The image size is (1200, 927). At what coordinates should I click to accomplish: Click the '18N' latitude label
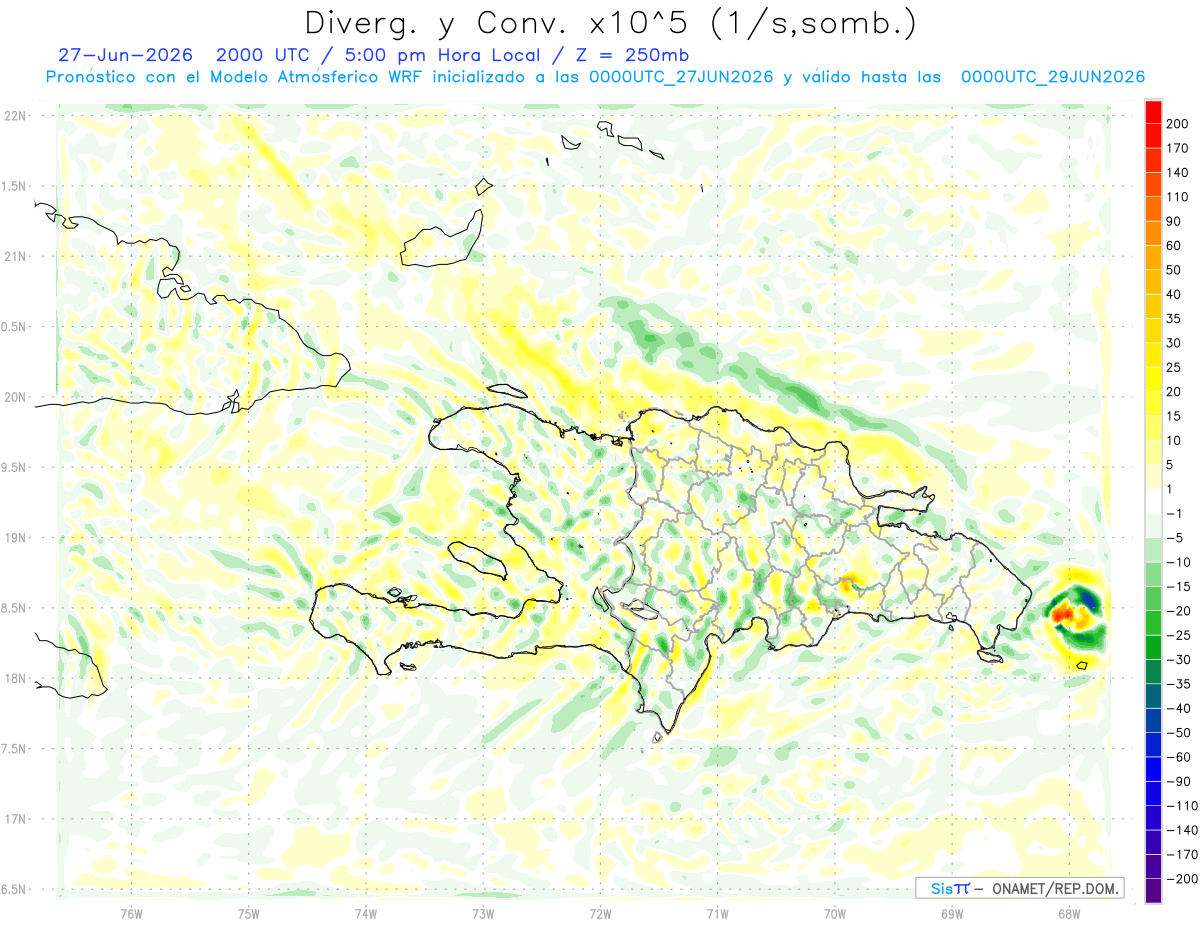[15, 678]
